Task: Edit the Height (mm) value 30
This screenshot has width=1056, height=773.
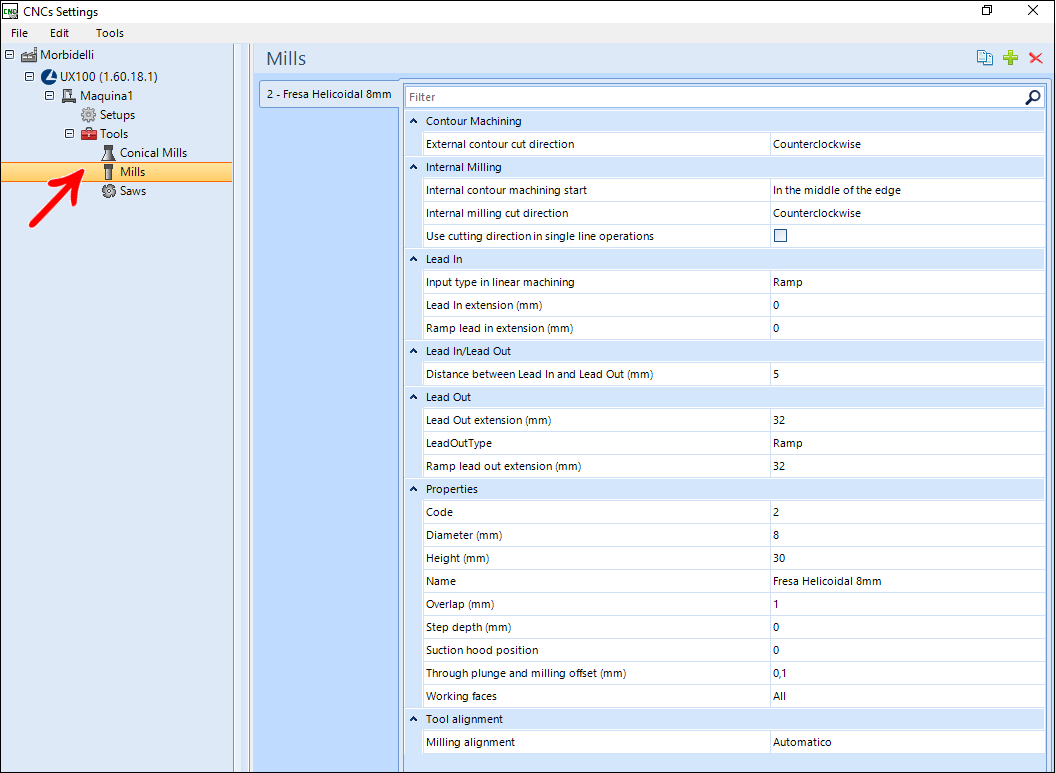Action: point(907,558)
